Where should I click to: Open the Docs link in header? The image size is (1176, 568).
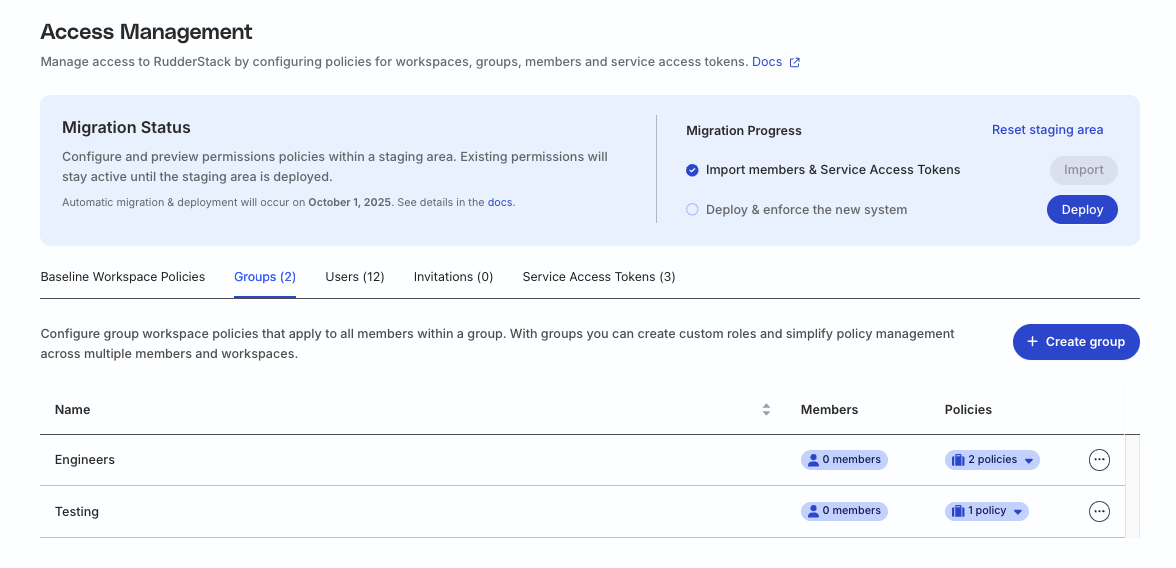coord(767,62)
